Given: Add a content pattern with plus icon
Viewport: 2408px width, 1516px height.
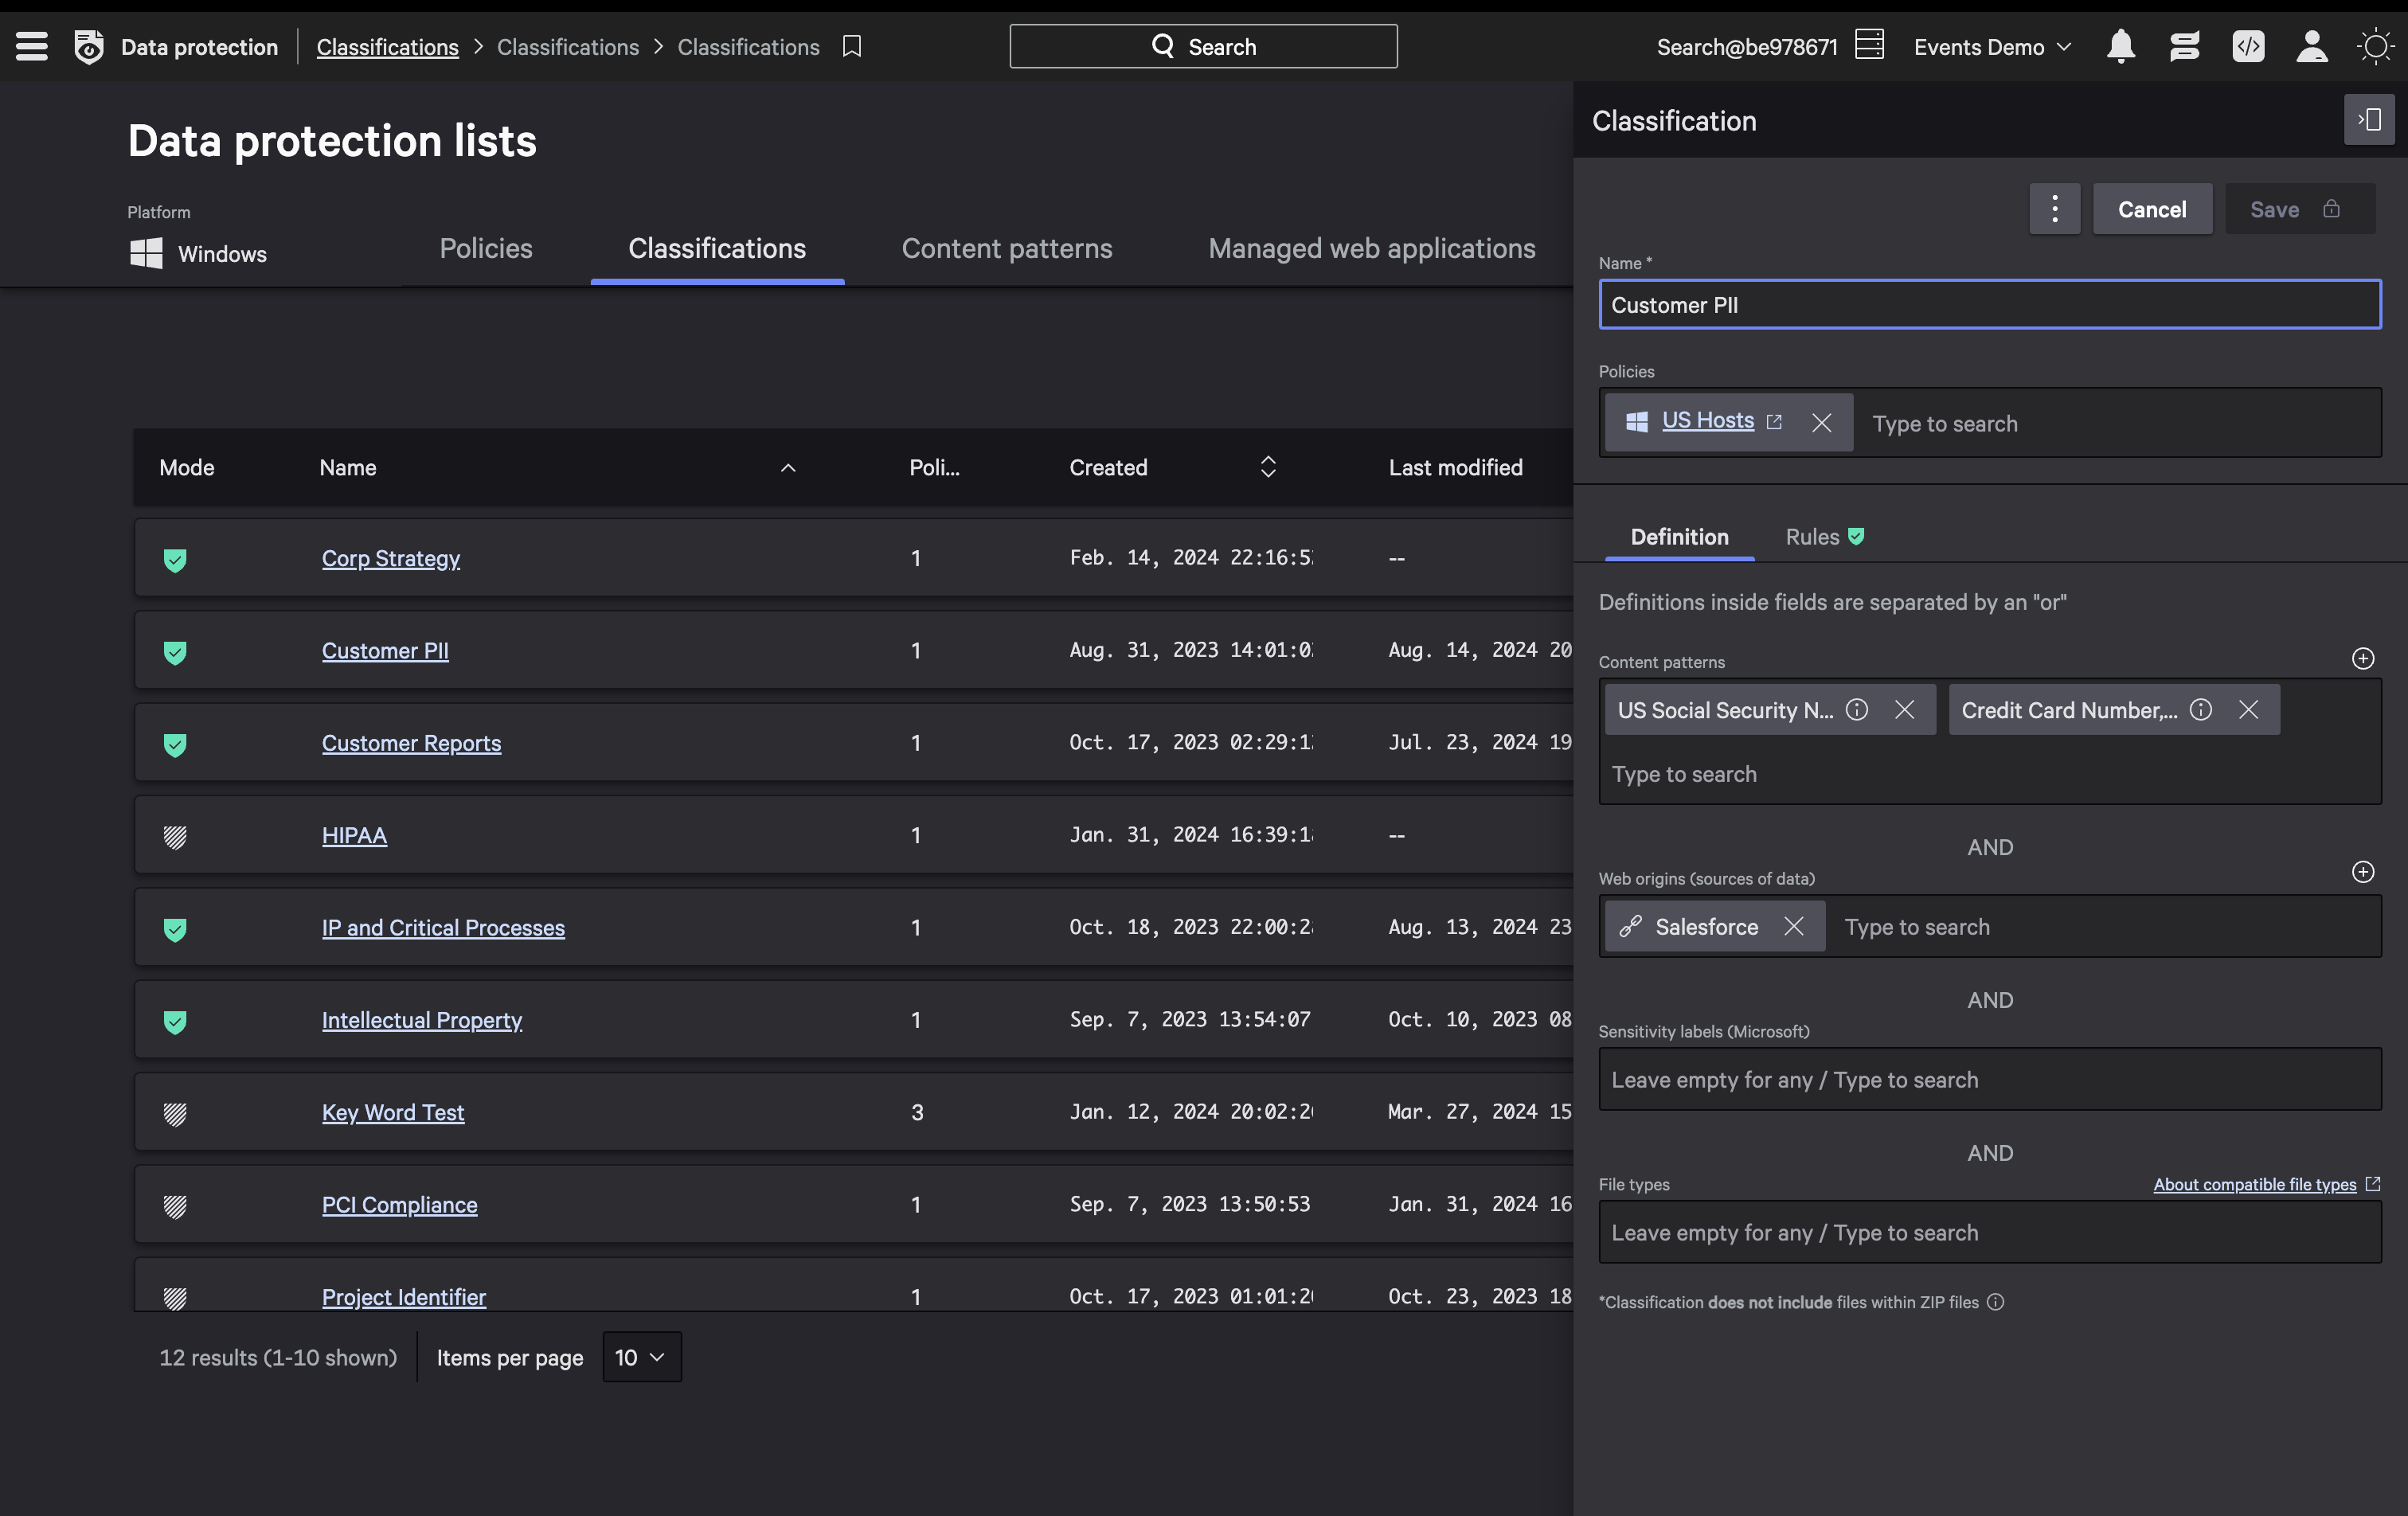Looking at the screenshot, I should pos(2362,658).
